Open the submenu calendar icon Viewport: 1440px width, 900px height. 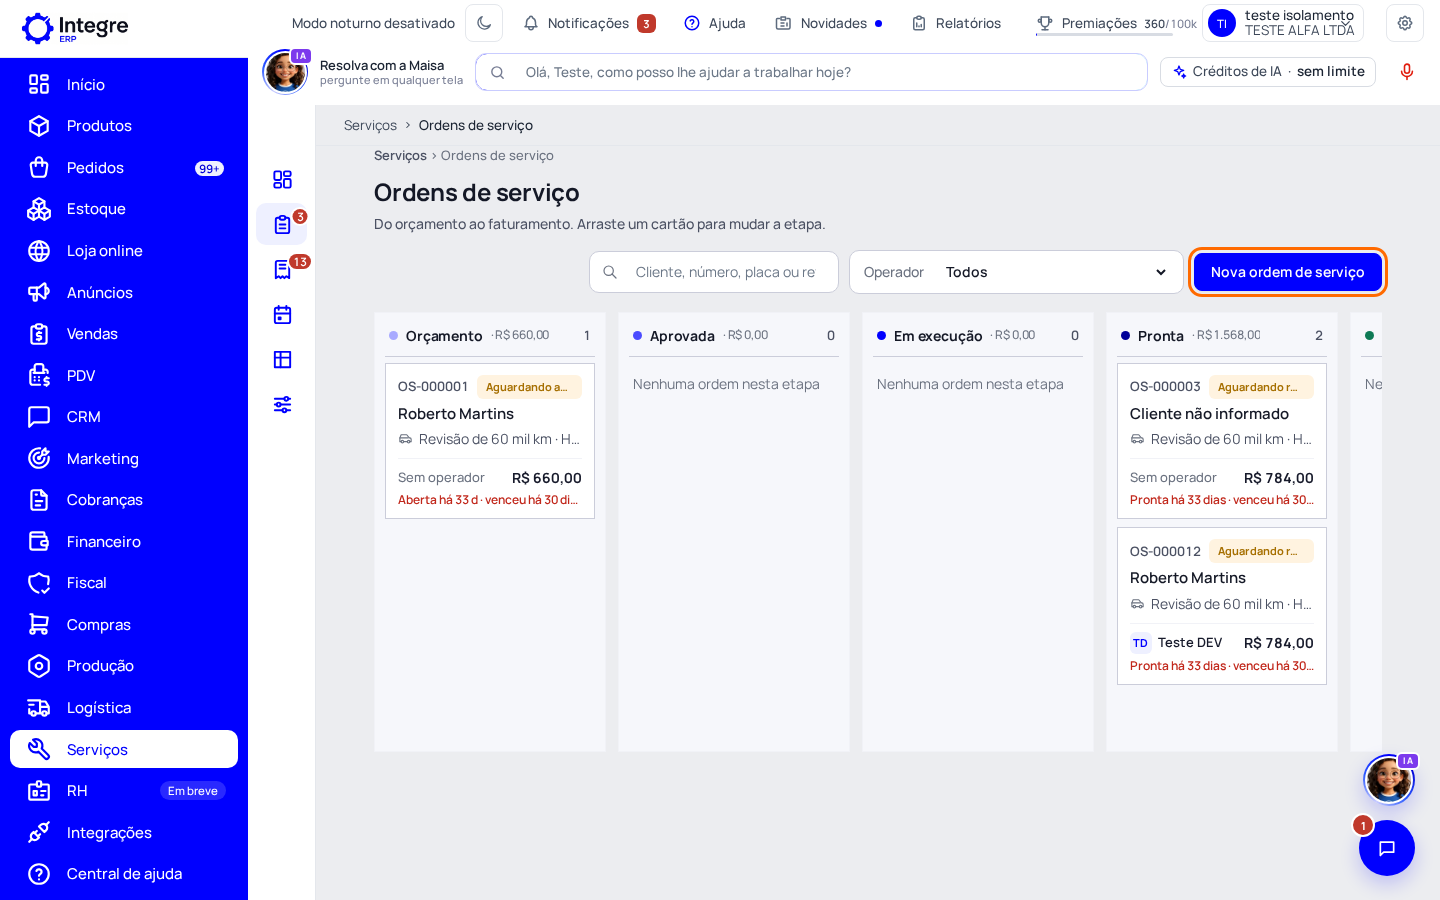click(x=283, y=315)
